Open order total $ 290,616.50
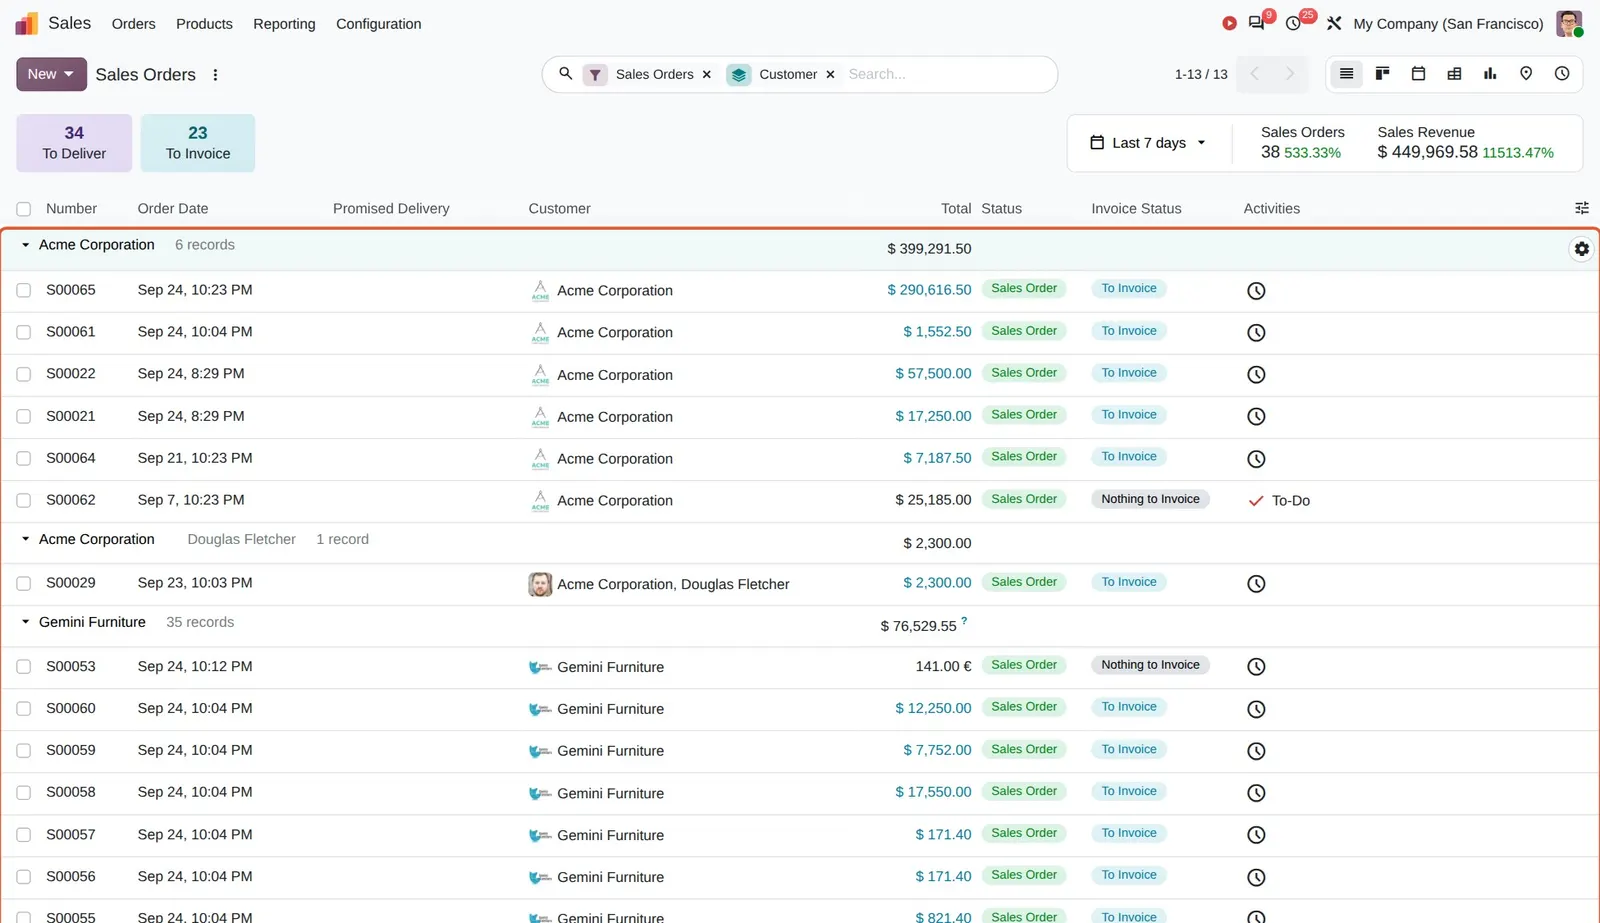The image size is (1600, 923). (929, 290)
